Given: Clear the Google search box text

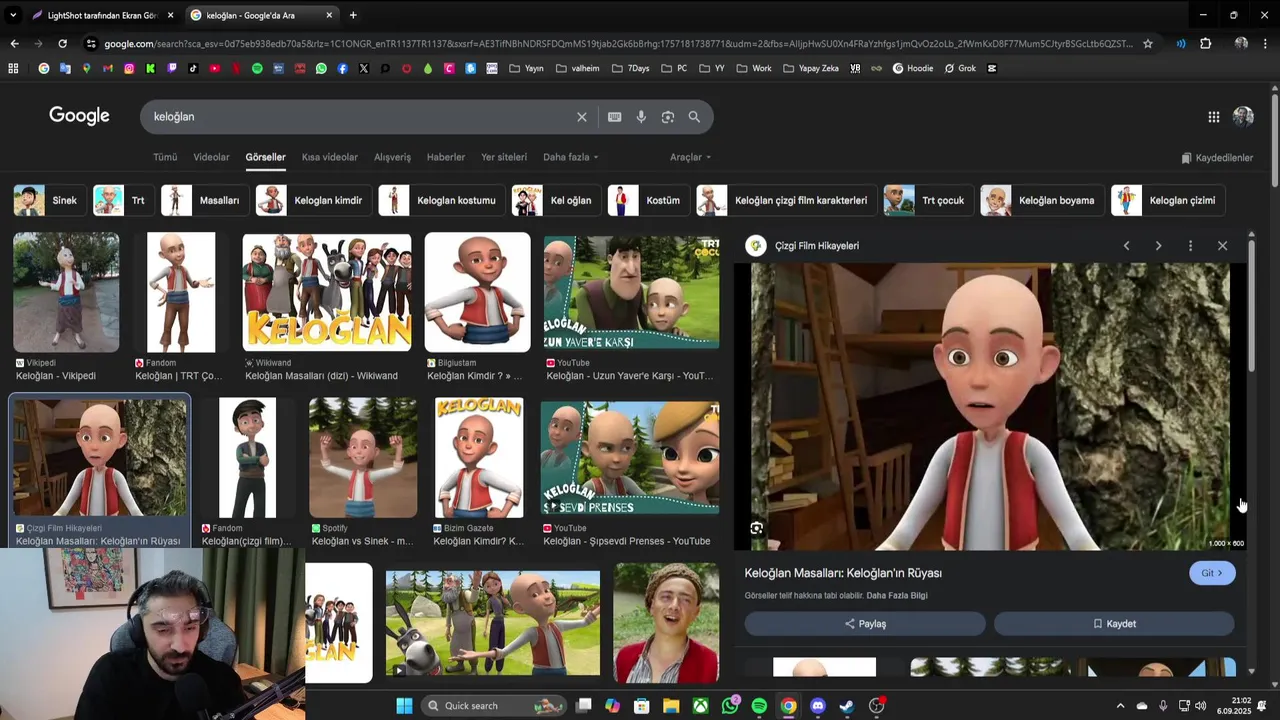Looking at the screenshot, I should tap(581, 117).
